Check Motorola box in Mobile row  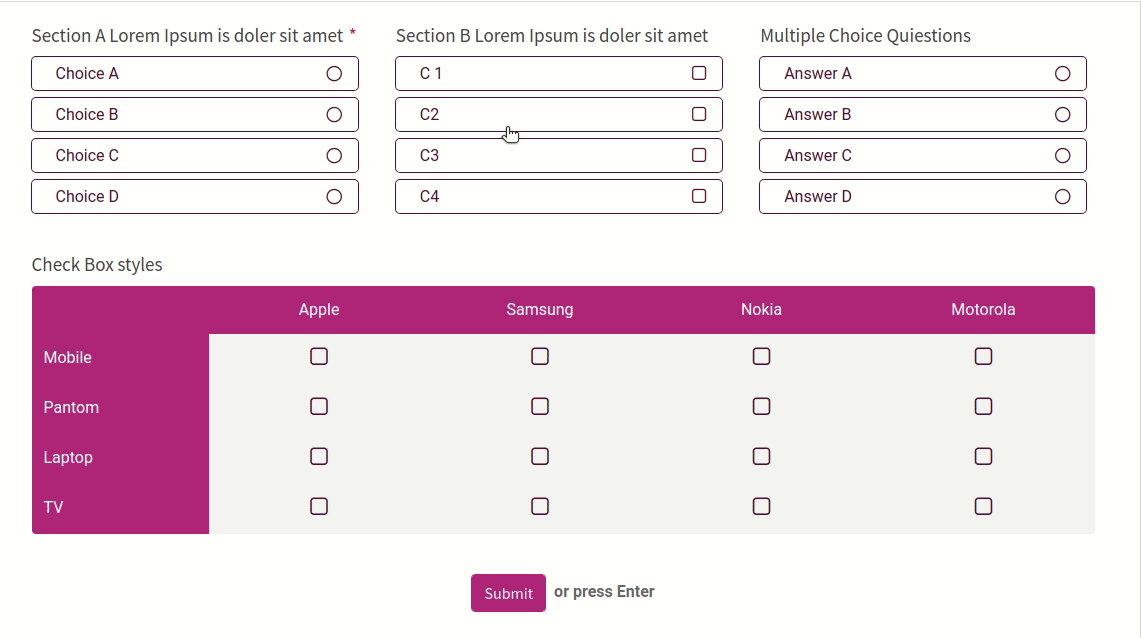tap(983, 357)
